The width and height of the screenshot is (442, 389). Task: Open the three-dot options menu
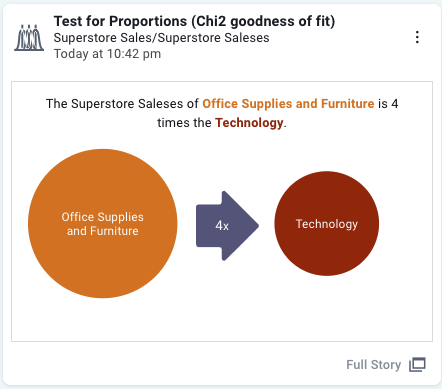pos(417,37)
